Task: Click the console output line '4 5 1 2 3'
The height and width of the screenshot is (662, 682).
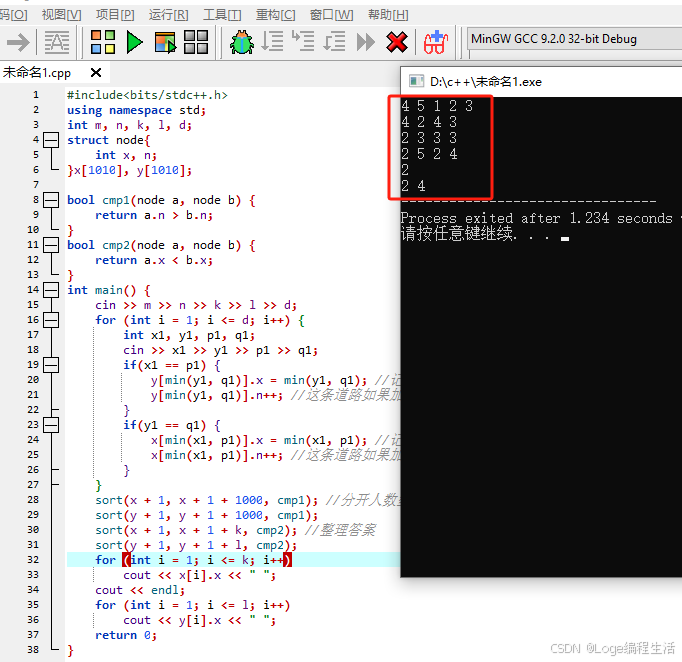Action: tap(437, 106)
